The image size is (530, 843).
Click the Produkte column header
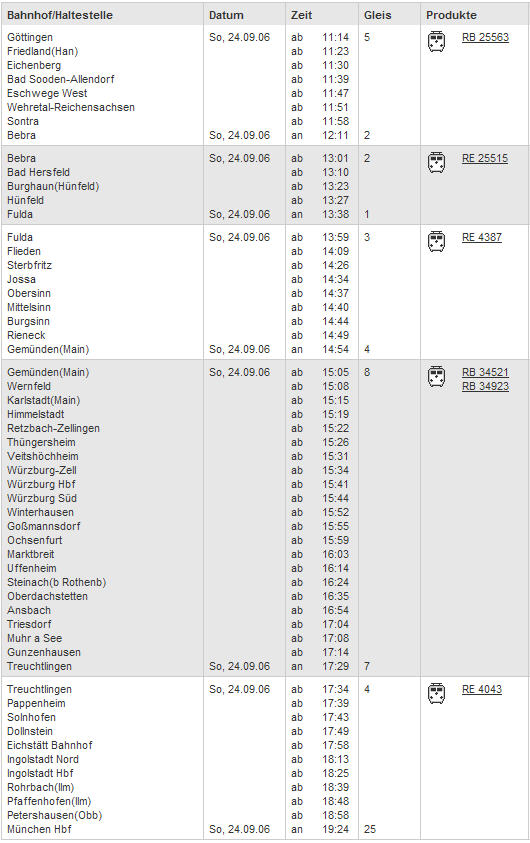pos(451,15)
